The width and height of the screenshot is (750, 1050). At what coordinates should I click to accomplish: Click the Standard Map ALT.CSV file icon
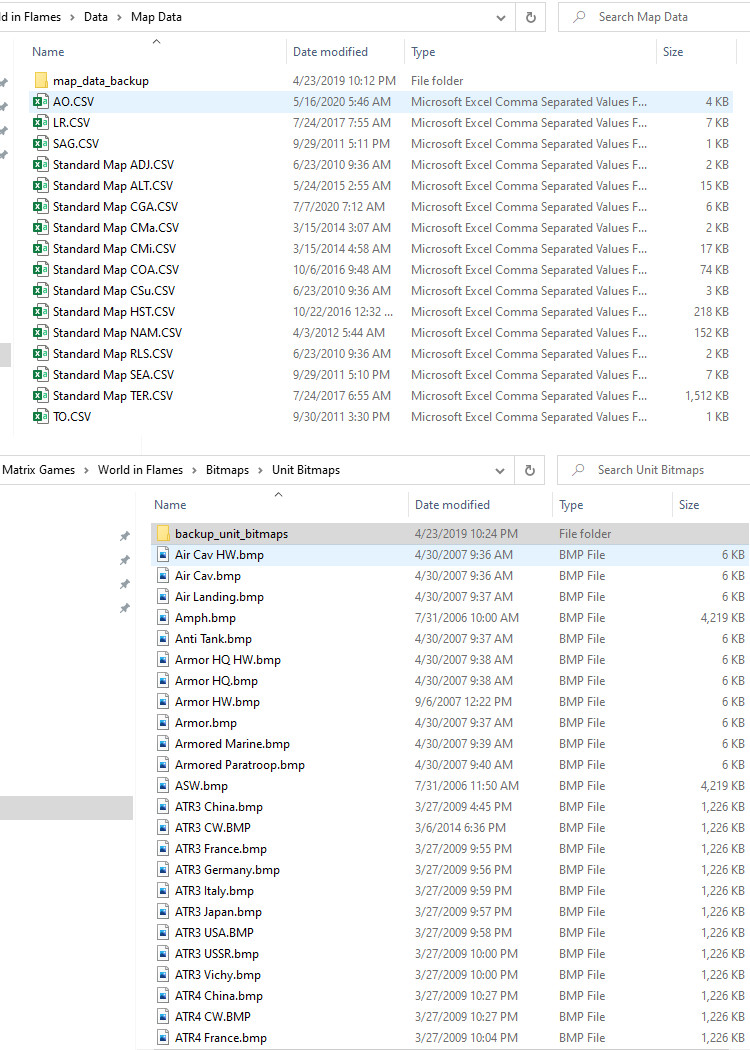pyautogui.click(x=41, y=185)
